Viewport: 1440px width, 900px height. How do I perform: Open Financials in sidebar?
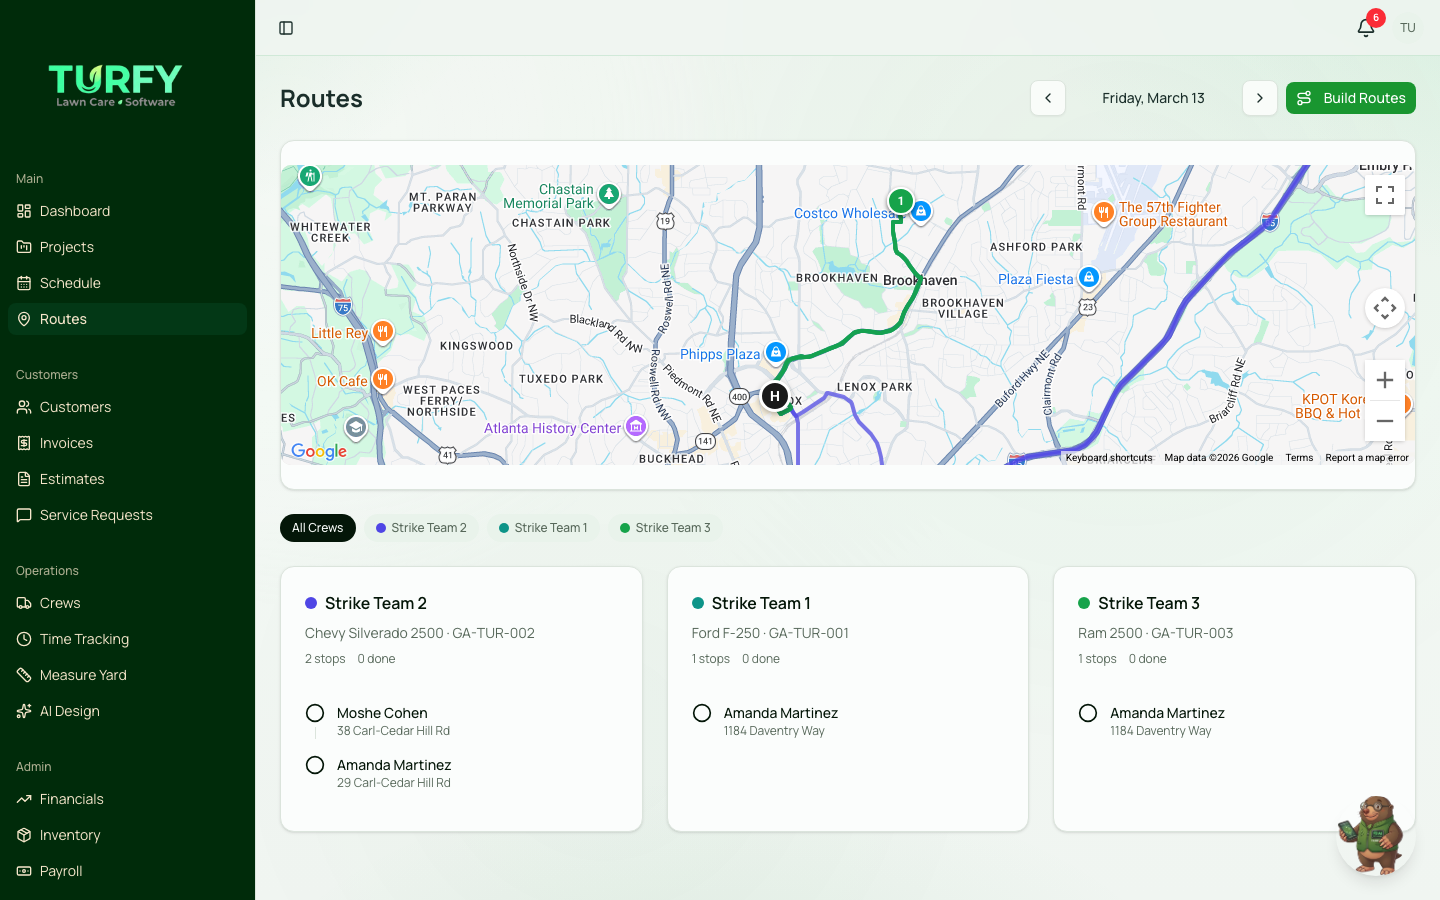tap(127, 799)
